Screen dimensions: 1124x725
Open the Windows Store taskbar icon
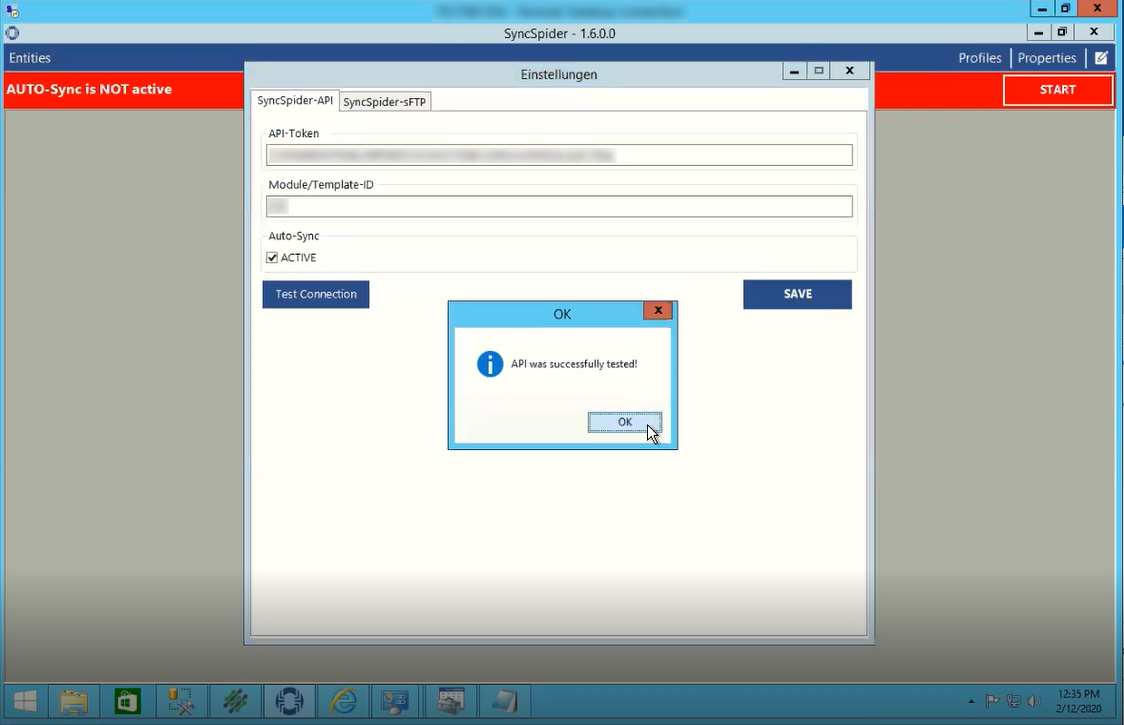pyautogui.click(x=127, y=701)
